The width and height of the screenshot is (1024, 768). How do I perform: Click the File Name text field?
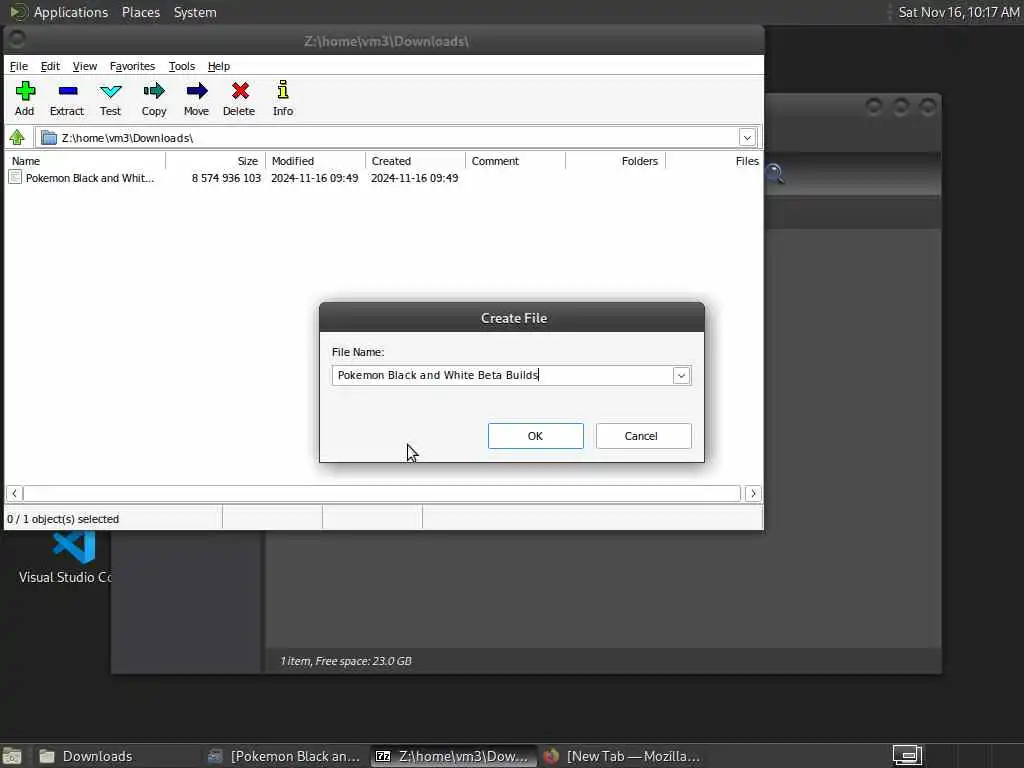coord(503,376)
